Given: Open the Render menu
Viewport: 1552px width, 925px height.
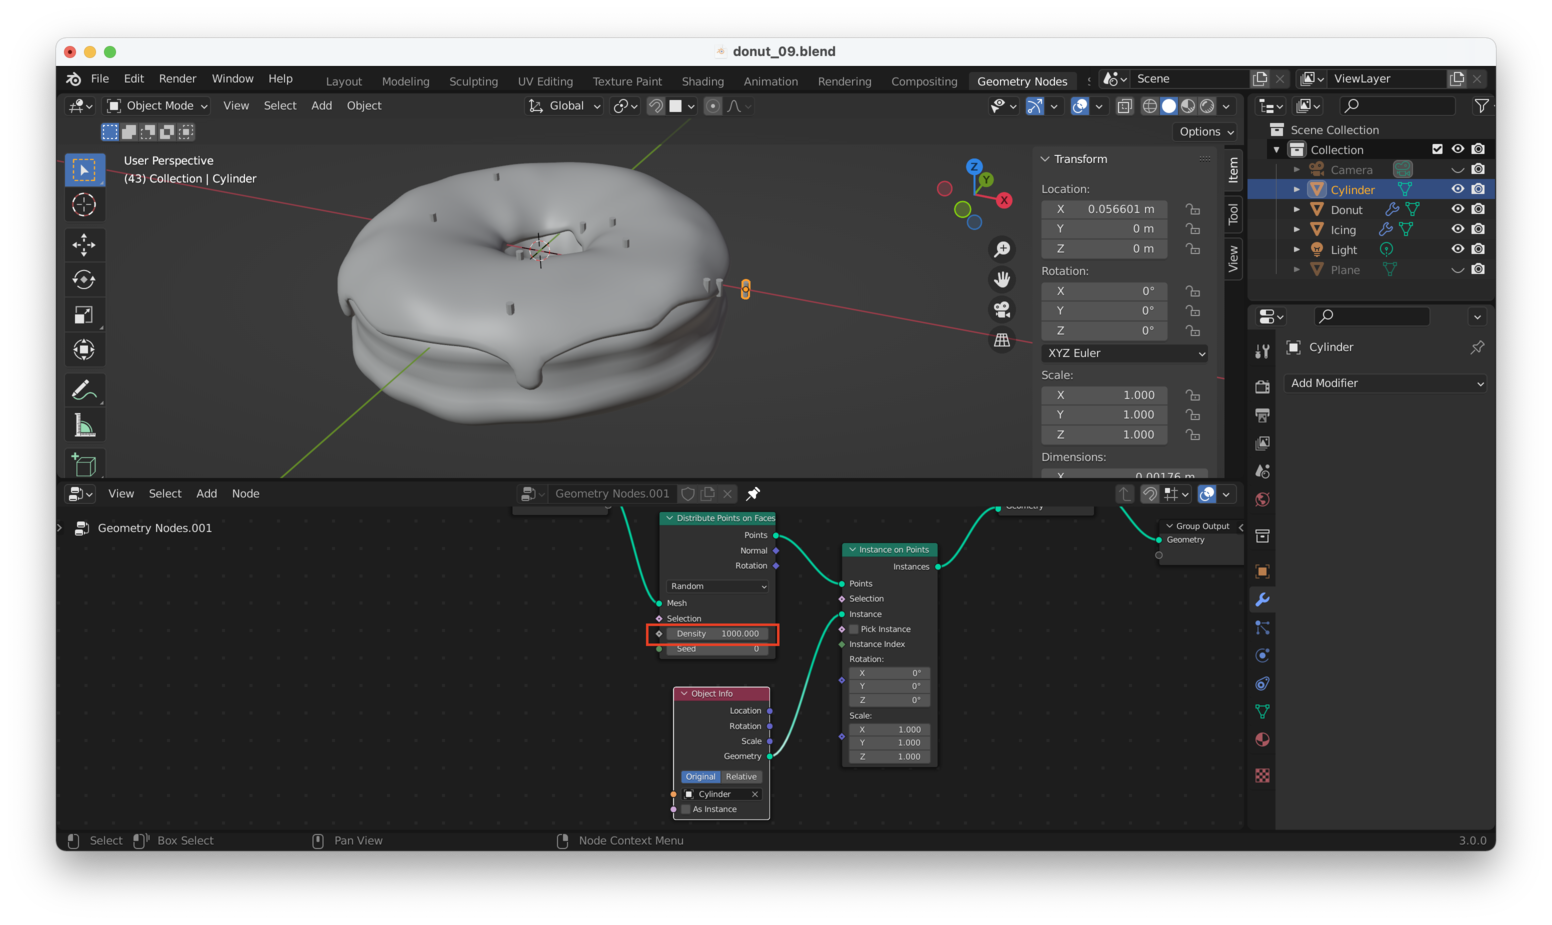Looking at the screenshot, I should [x=177, y=79].
